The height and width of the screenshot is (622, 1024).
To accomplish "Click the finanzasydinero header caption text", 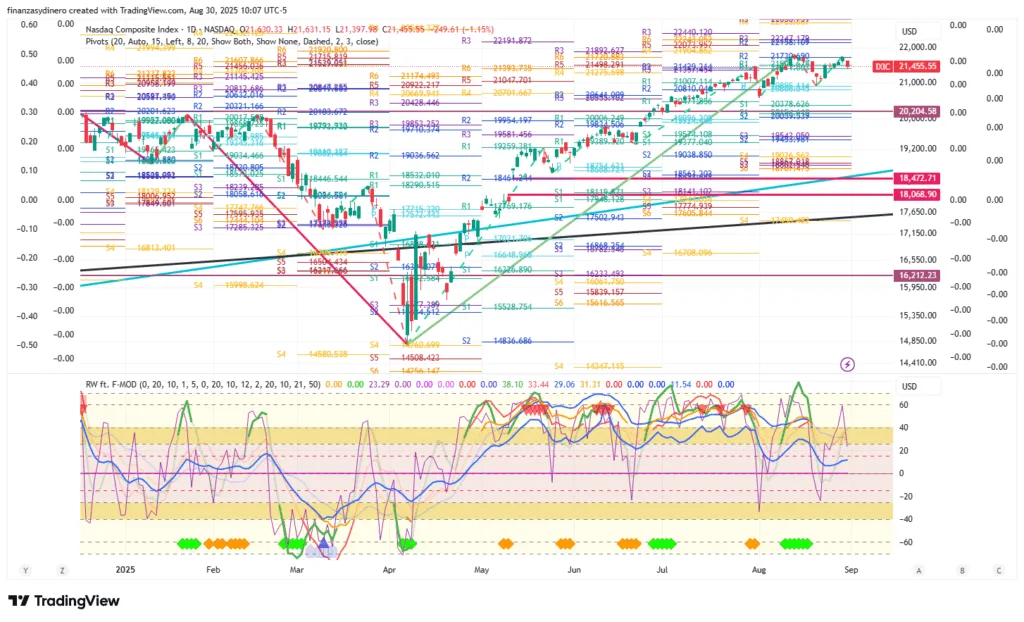I will 147,10.
